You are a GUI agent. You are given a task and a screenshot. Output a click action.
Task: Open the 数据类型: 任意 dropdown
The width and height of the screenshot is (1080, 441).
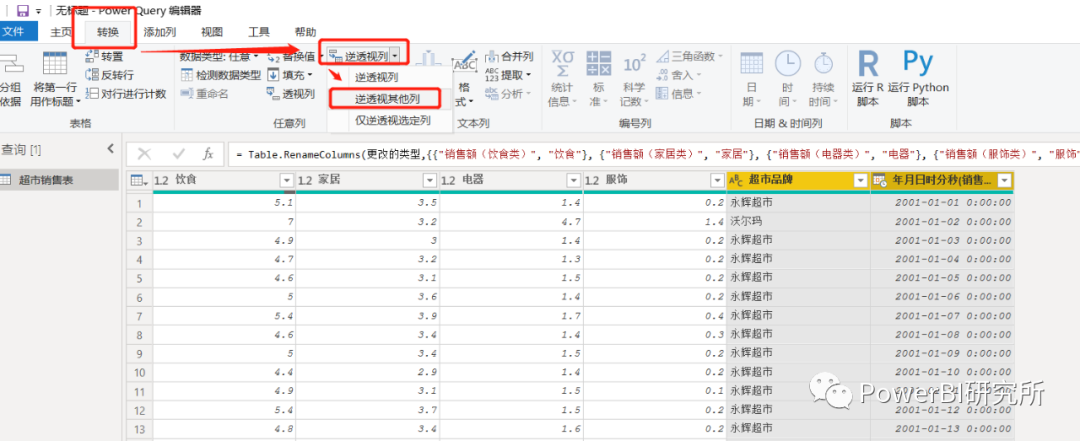[x=219, y=56]
